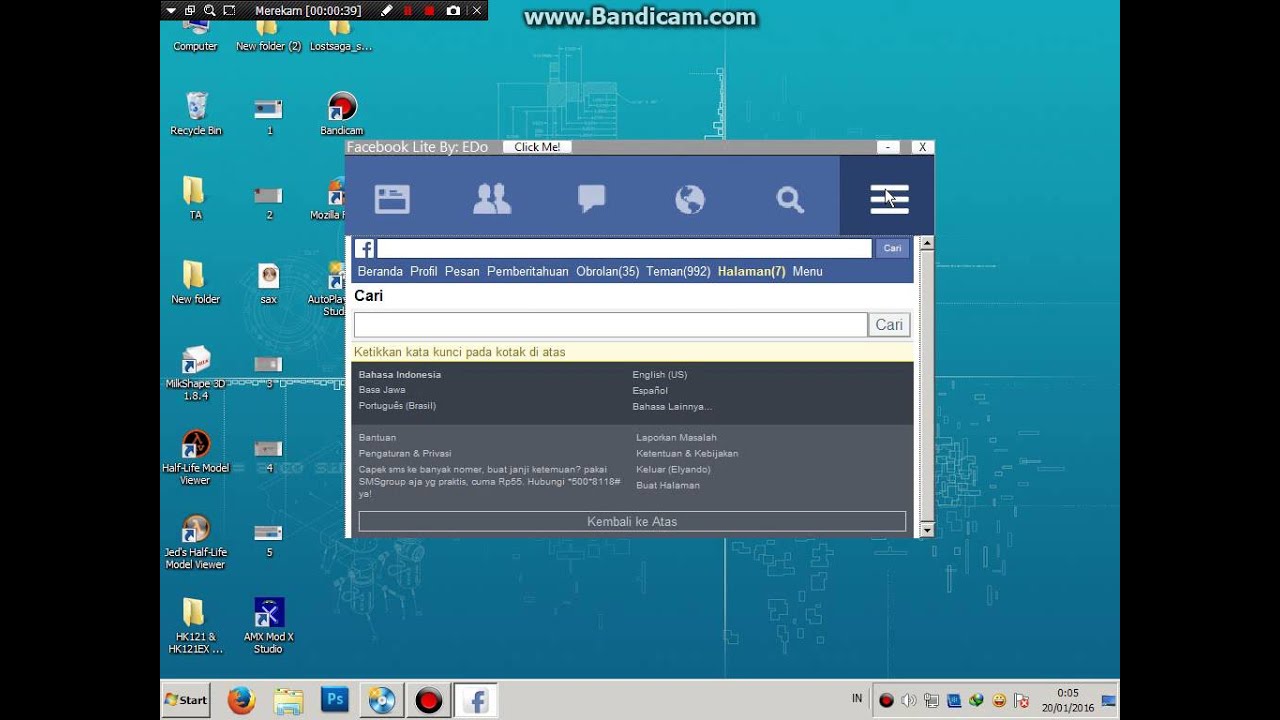Click the Windows Start button
Viewport: 1280px width, 720px height.
[186, 700]
